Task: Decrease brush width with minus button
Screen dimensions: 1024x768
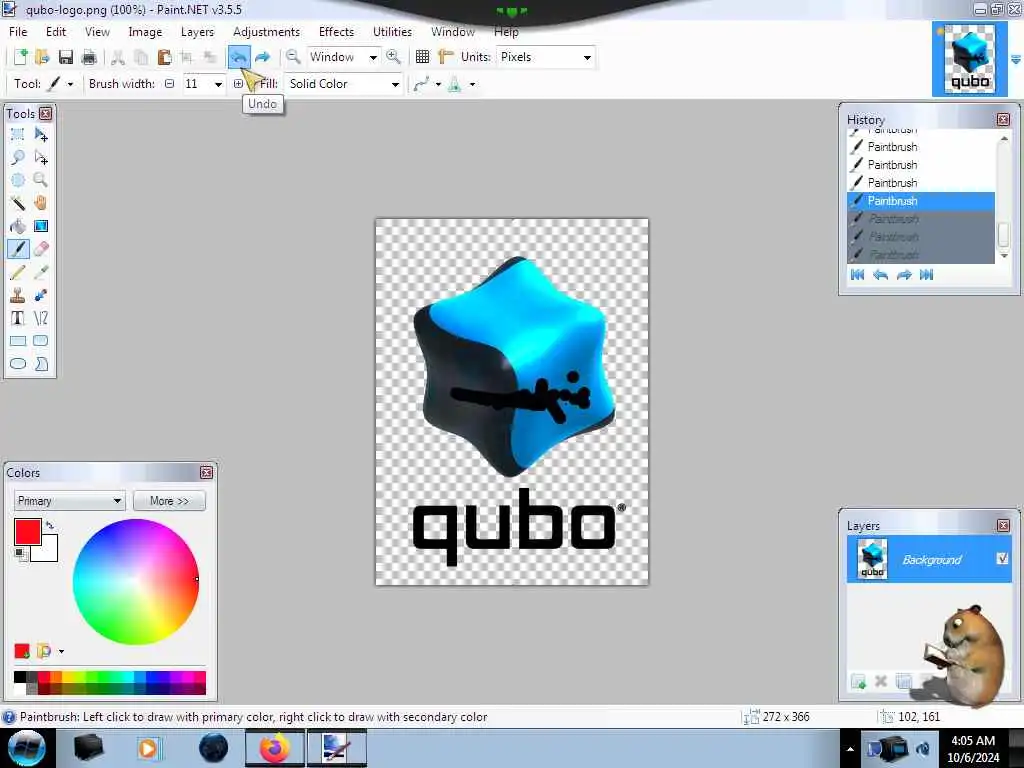Action: (170, 84)
